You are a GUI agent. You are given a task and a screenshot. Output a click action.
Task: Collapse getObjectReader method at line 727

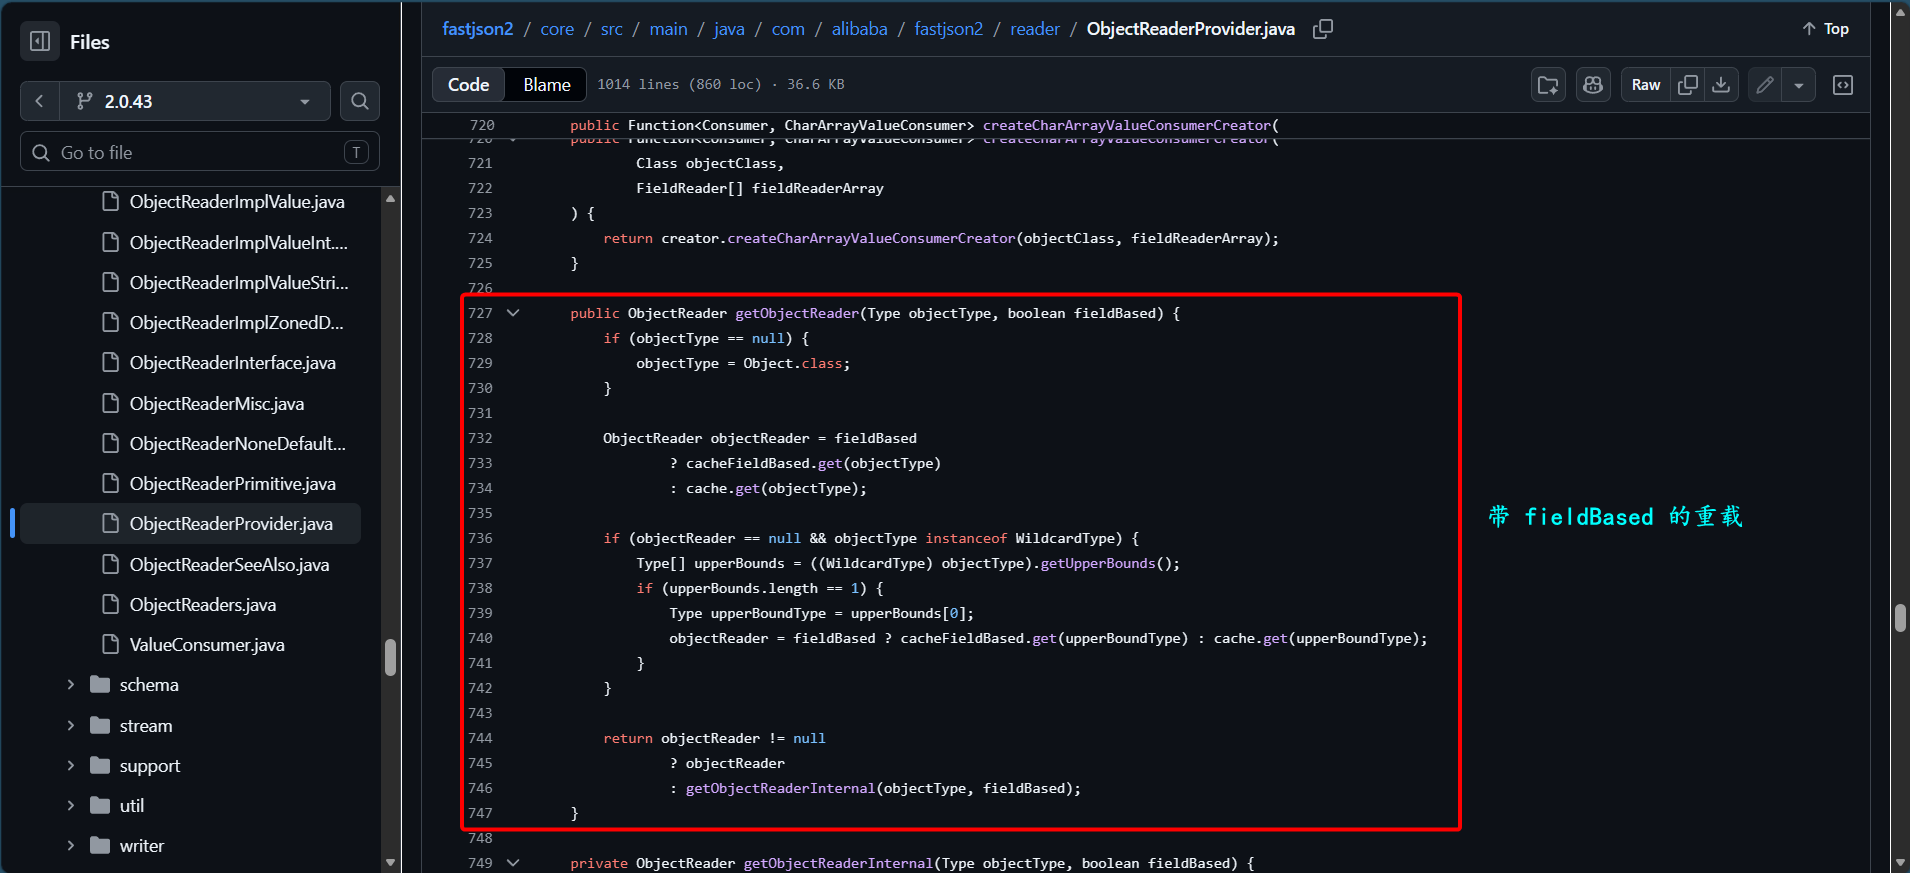click(x=513, y=313)
